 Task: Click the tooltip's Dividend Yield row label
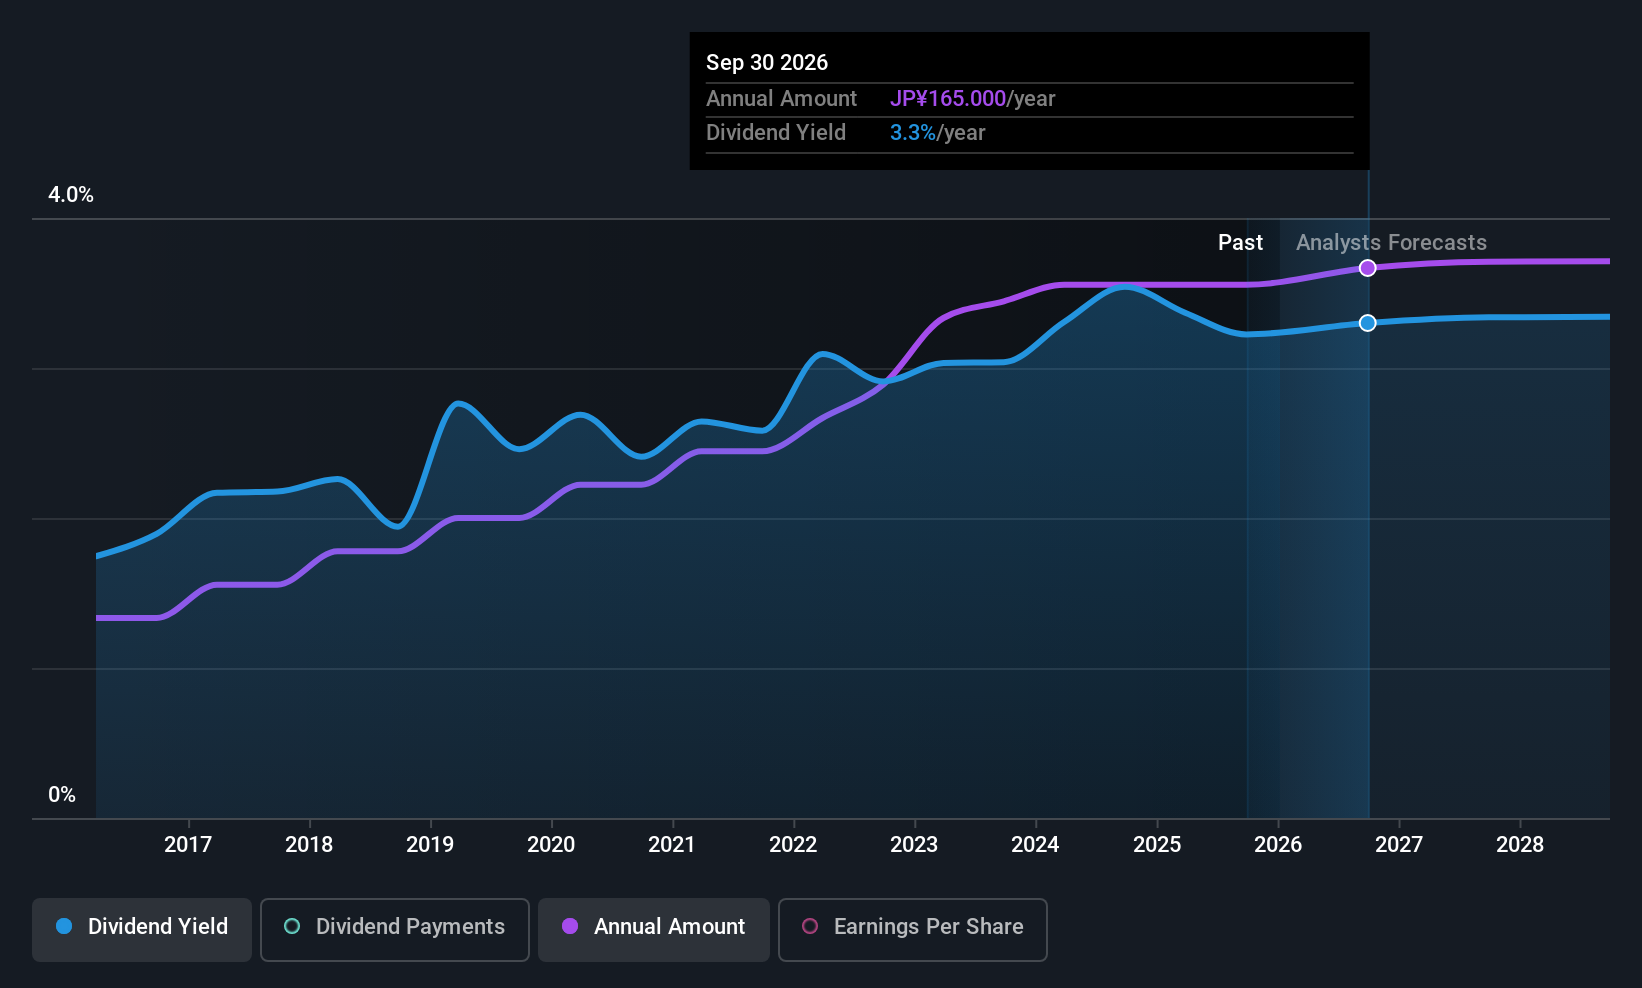tap(776, 133)
